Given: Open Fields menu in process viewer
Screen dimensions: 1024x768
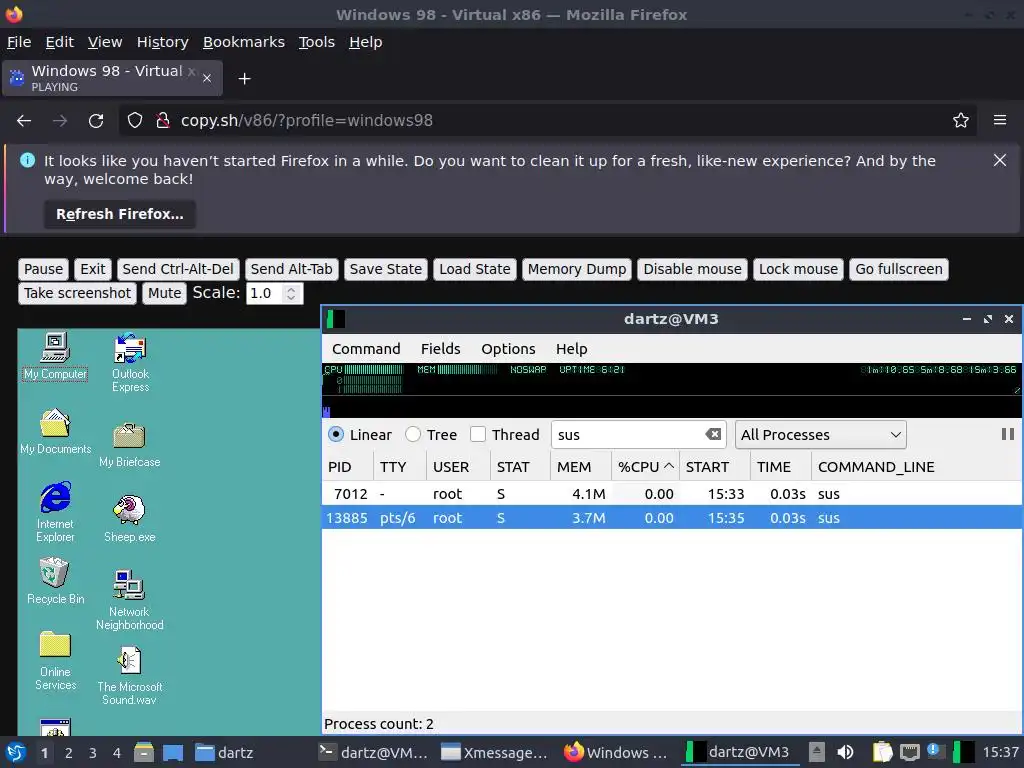Looking at the screenshot, I should click(440, 349).
